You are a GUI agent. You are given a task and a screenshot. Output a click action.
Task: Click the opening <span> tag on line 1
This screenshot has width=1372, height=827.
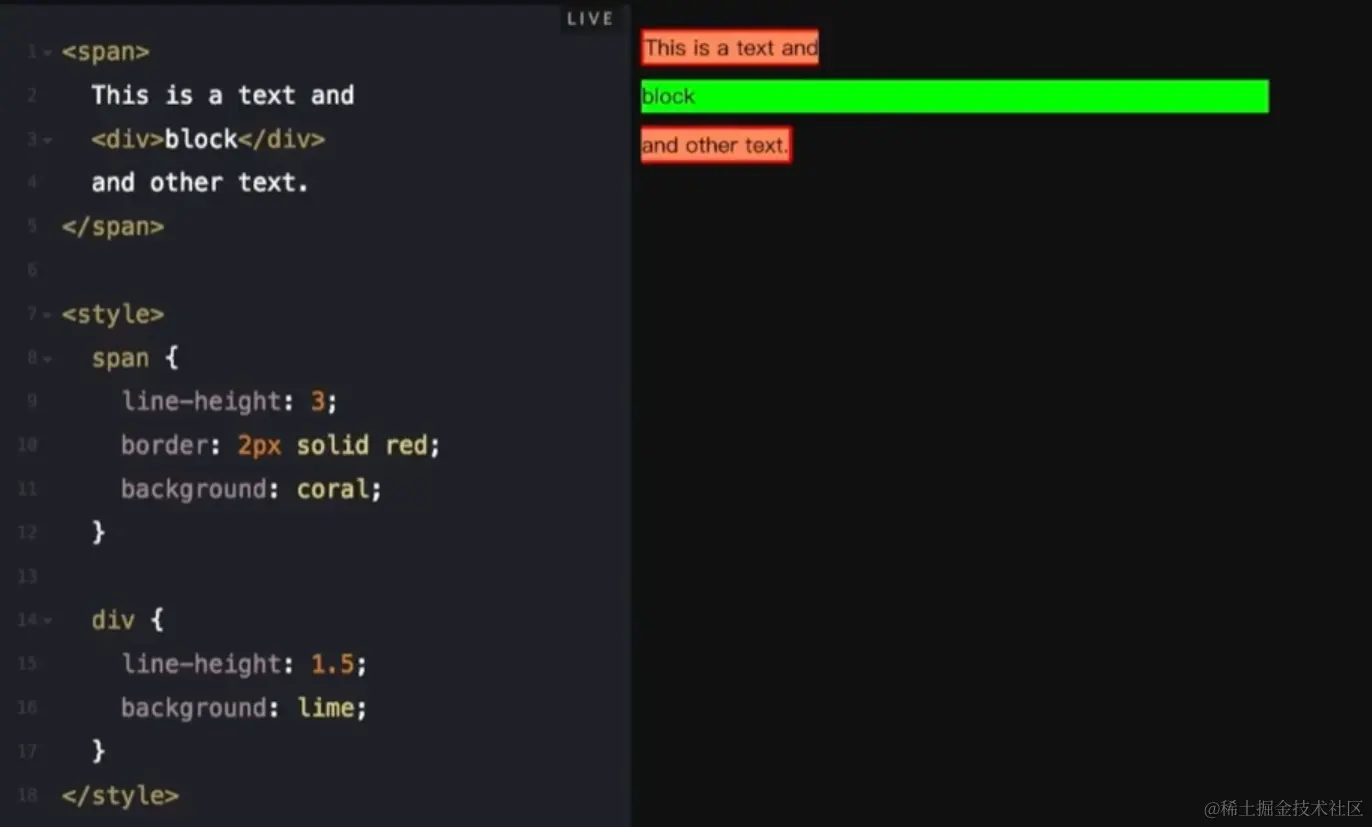[105, 51]
